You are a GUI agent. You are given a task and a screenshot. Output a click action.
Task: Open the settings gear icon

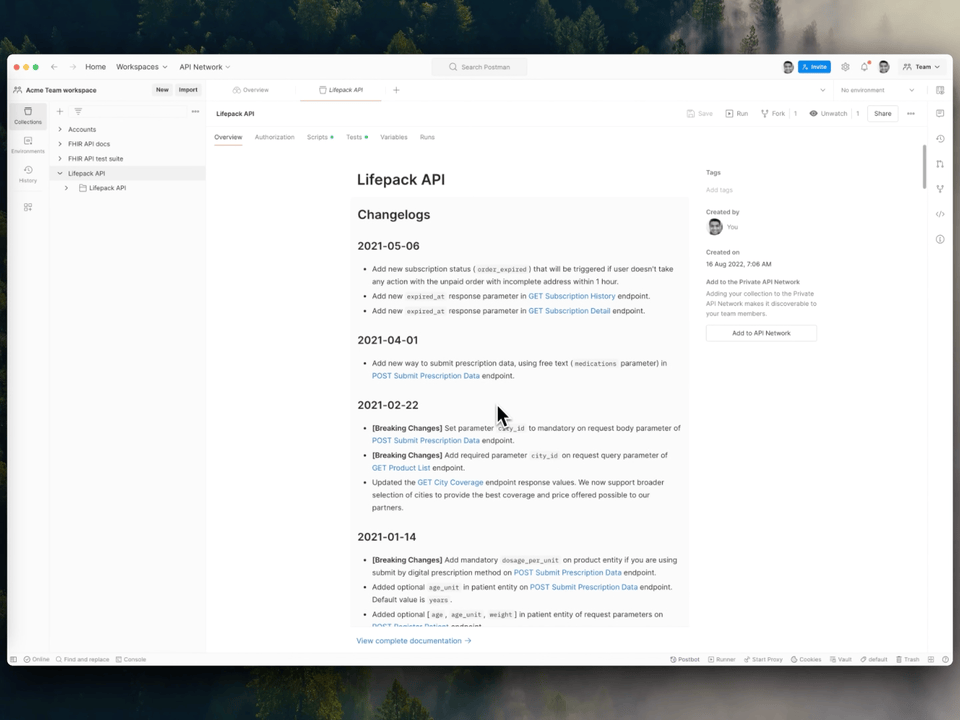[845, 67]
